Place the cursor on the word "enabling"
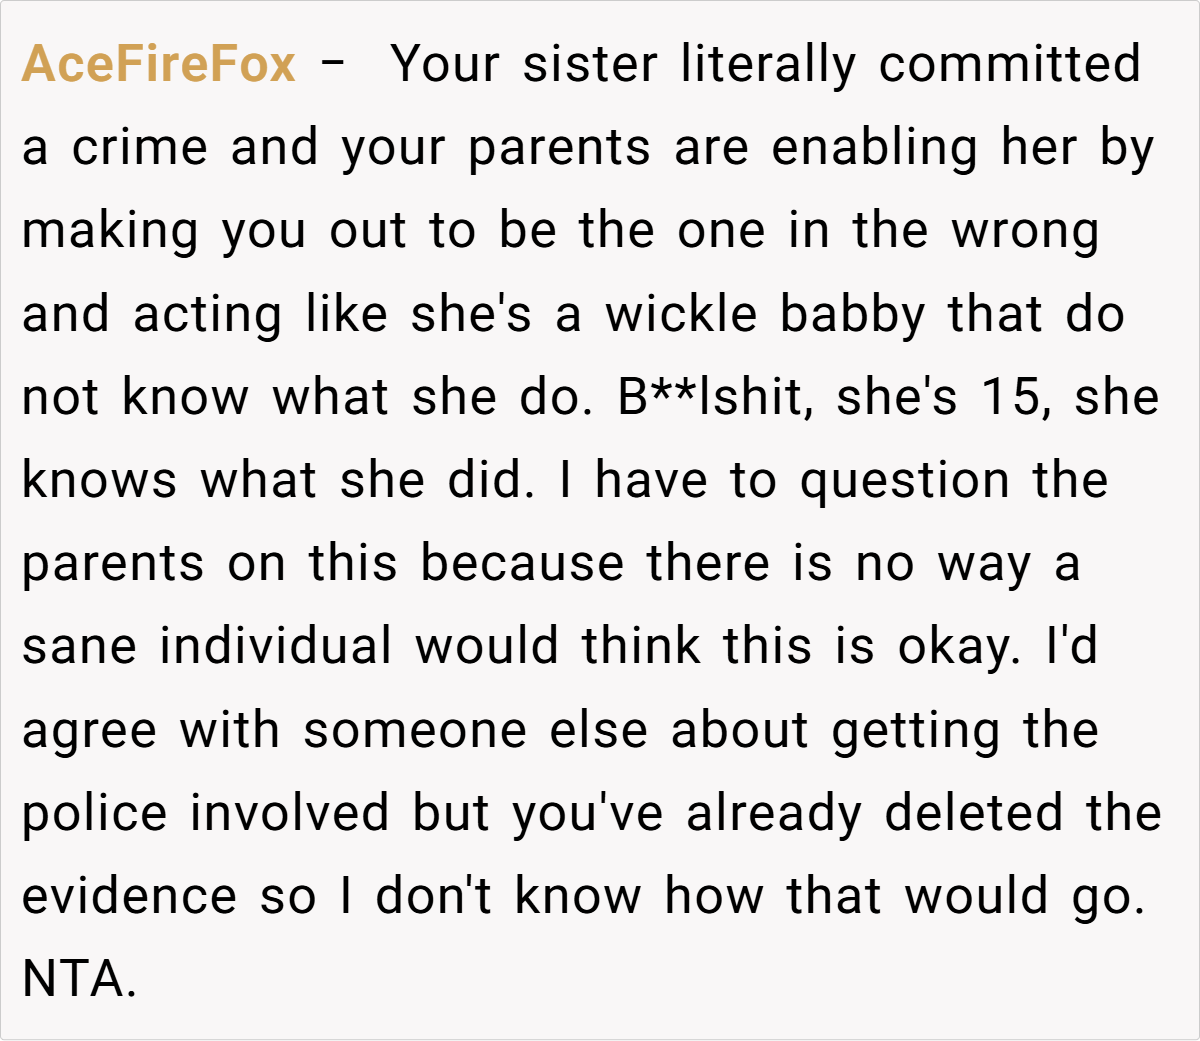Image resolution: width=1200 pixels, height=1041 pixels. click(x=874, y=148)
